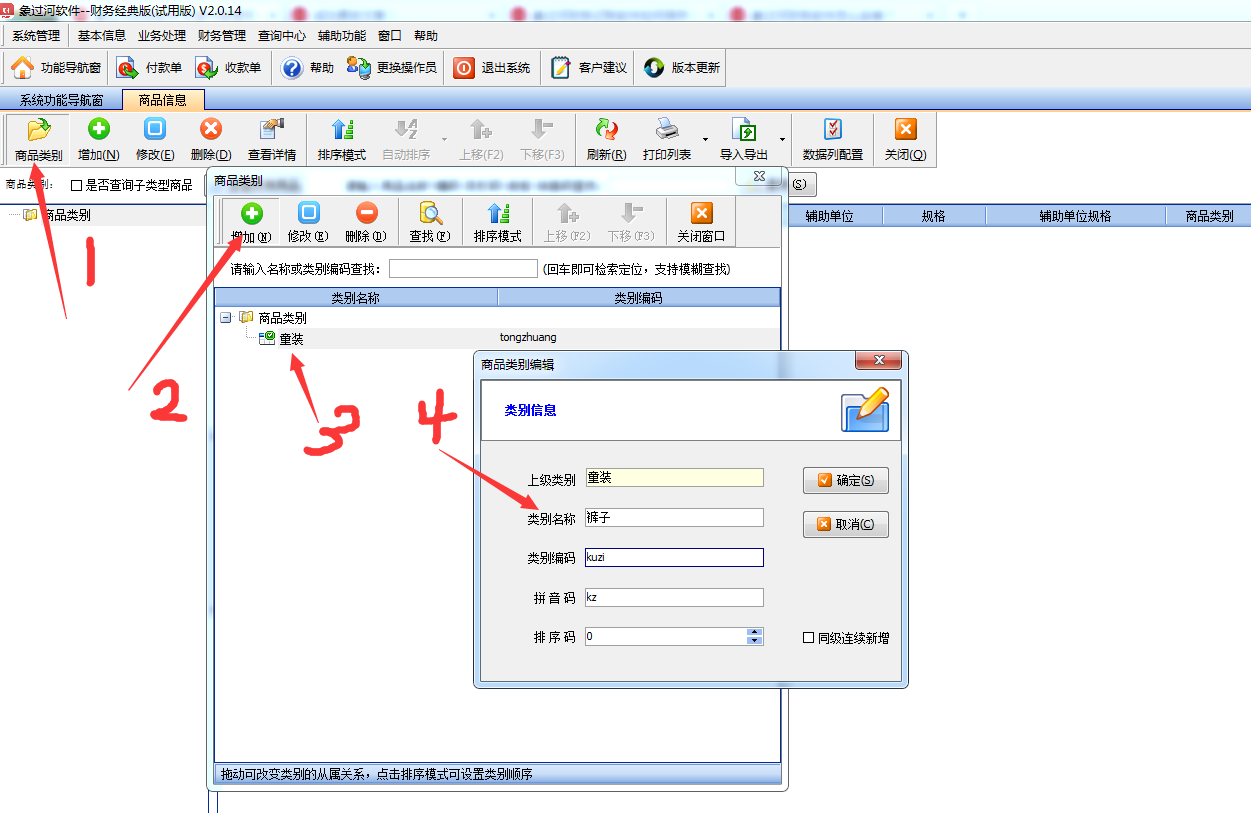The width and height of the screenshot is (1251, 813).
Task: Open the 基本信息 menu
Action: click(102, 35)
